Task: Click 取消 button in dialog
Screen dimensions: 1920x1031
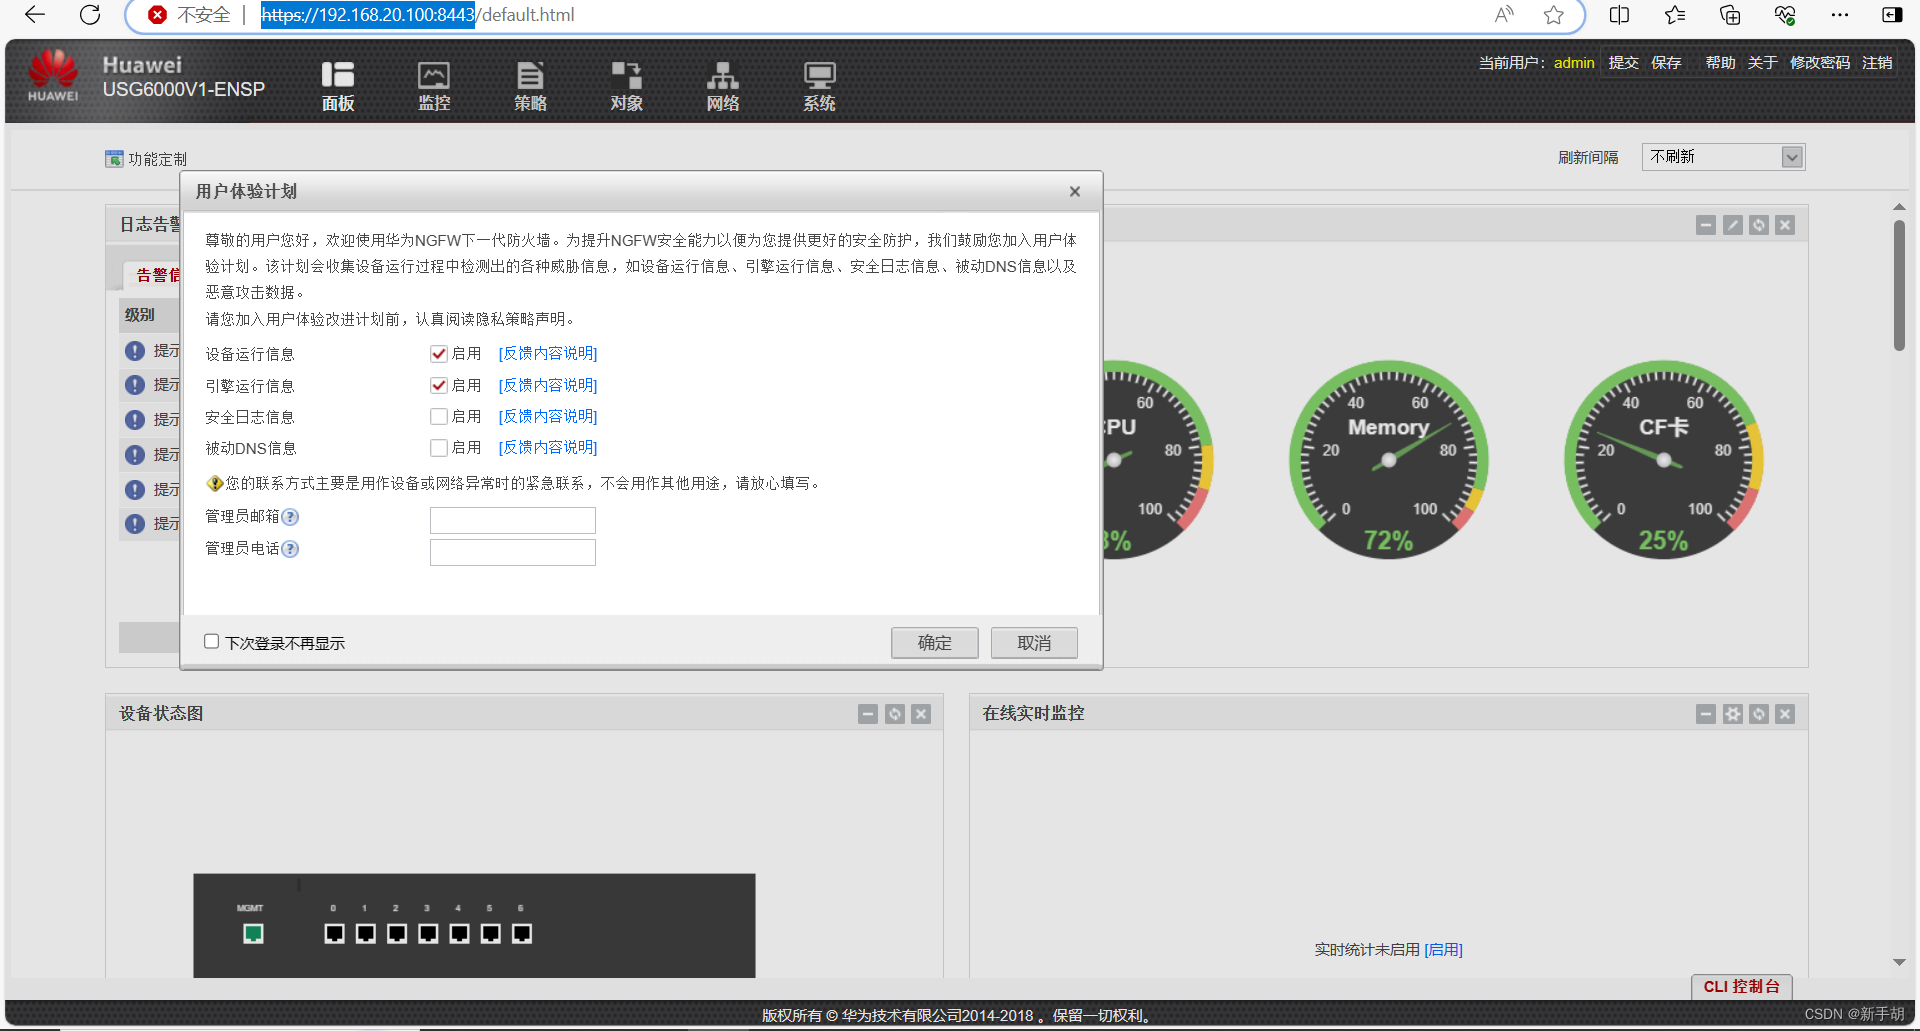Action: coord(1034,643)
